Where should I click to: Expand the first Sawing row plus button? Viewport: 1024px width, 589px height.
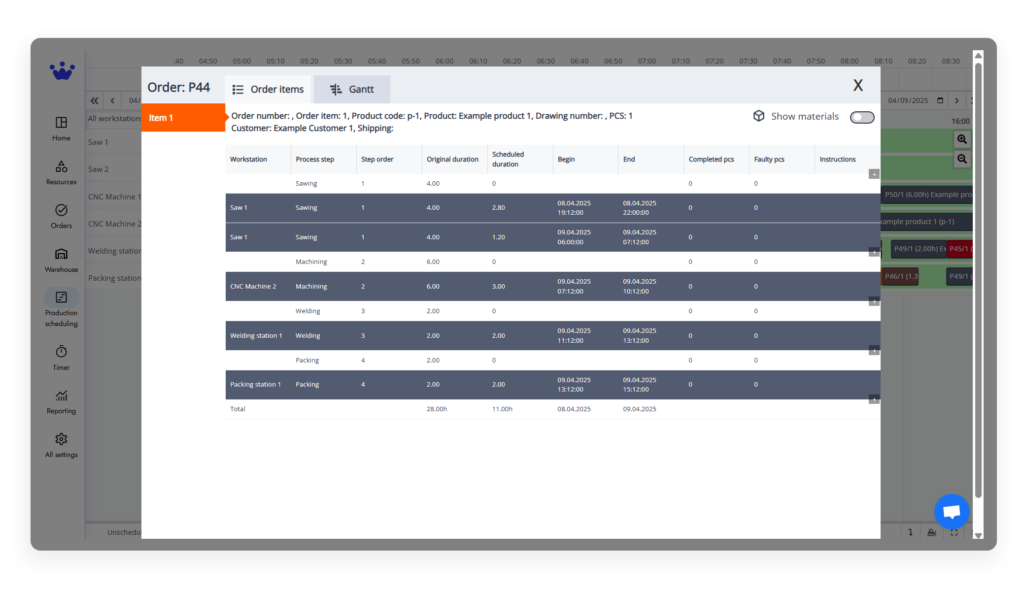point(874,174)
